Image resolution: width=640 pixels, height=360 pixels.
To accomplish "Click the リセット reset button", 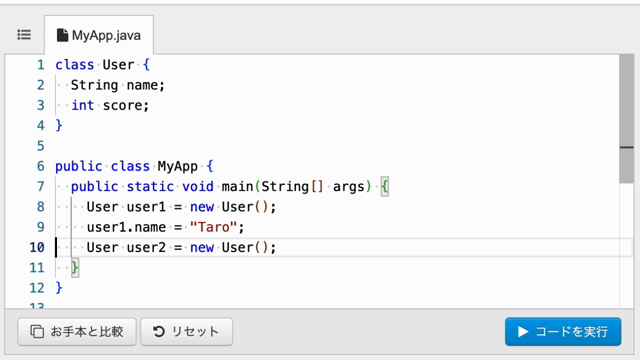I will tap(187, 331).
